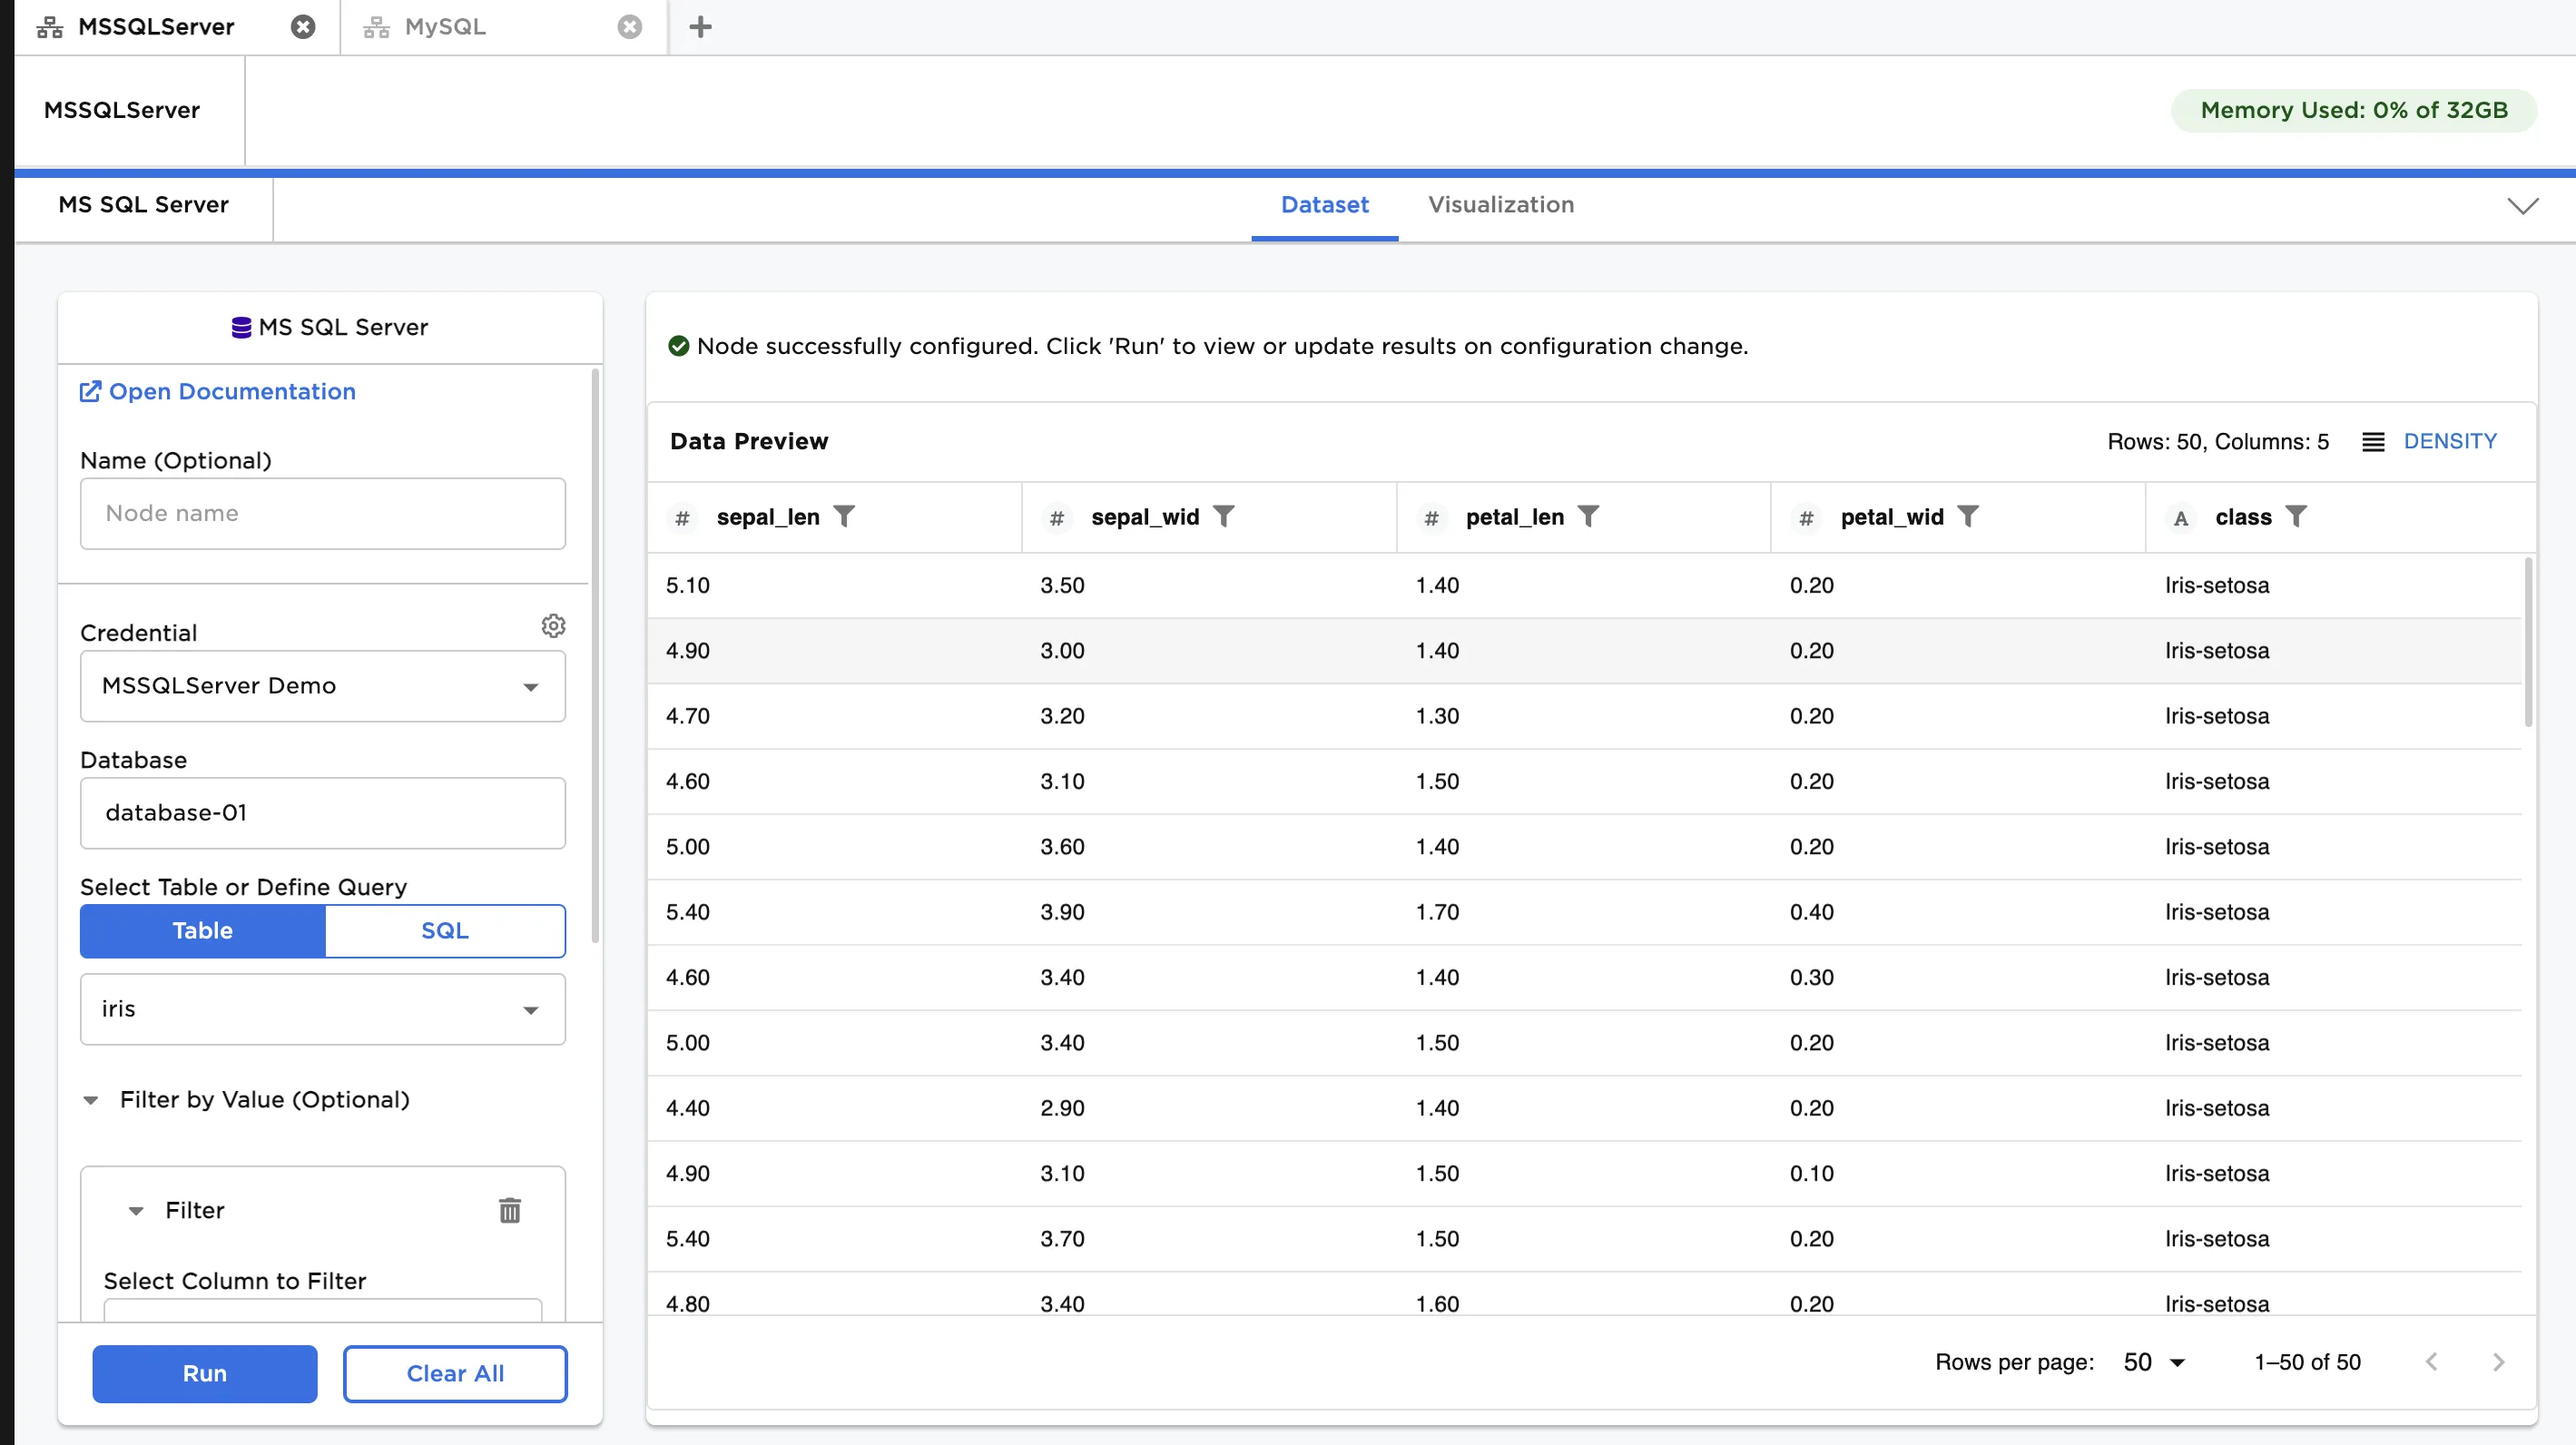Switch to the Visualization tab
2576x1445 pixels.
click(x=1501, y=205)
